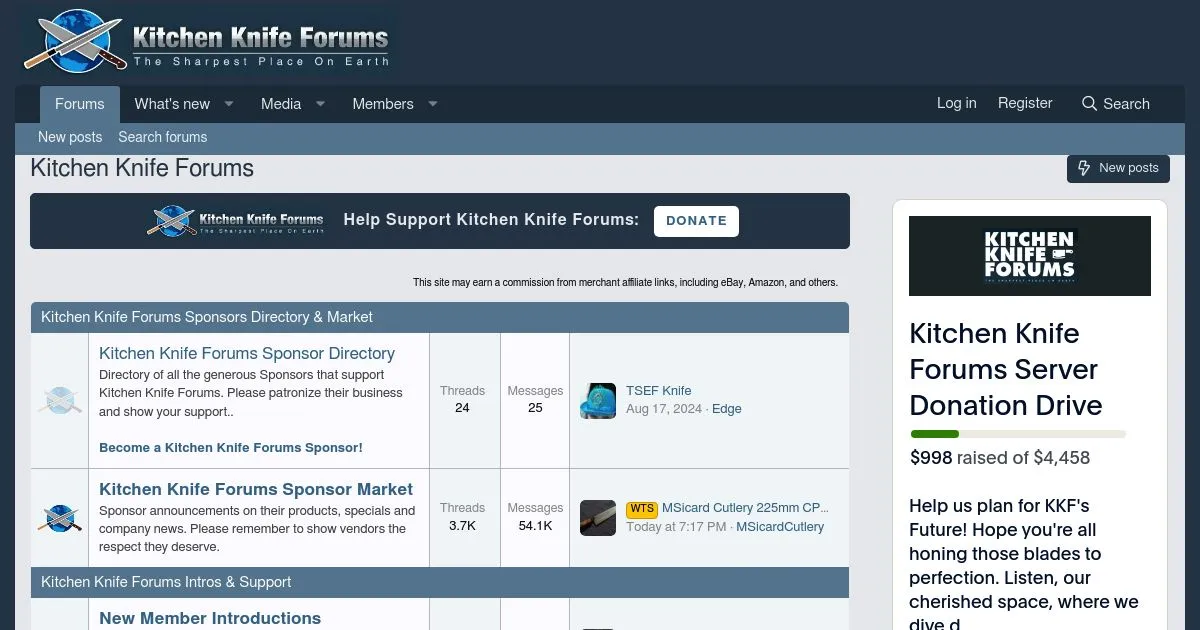Click the WTS label tag

pos(642,509)
